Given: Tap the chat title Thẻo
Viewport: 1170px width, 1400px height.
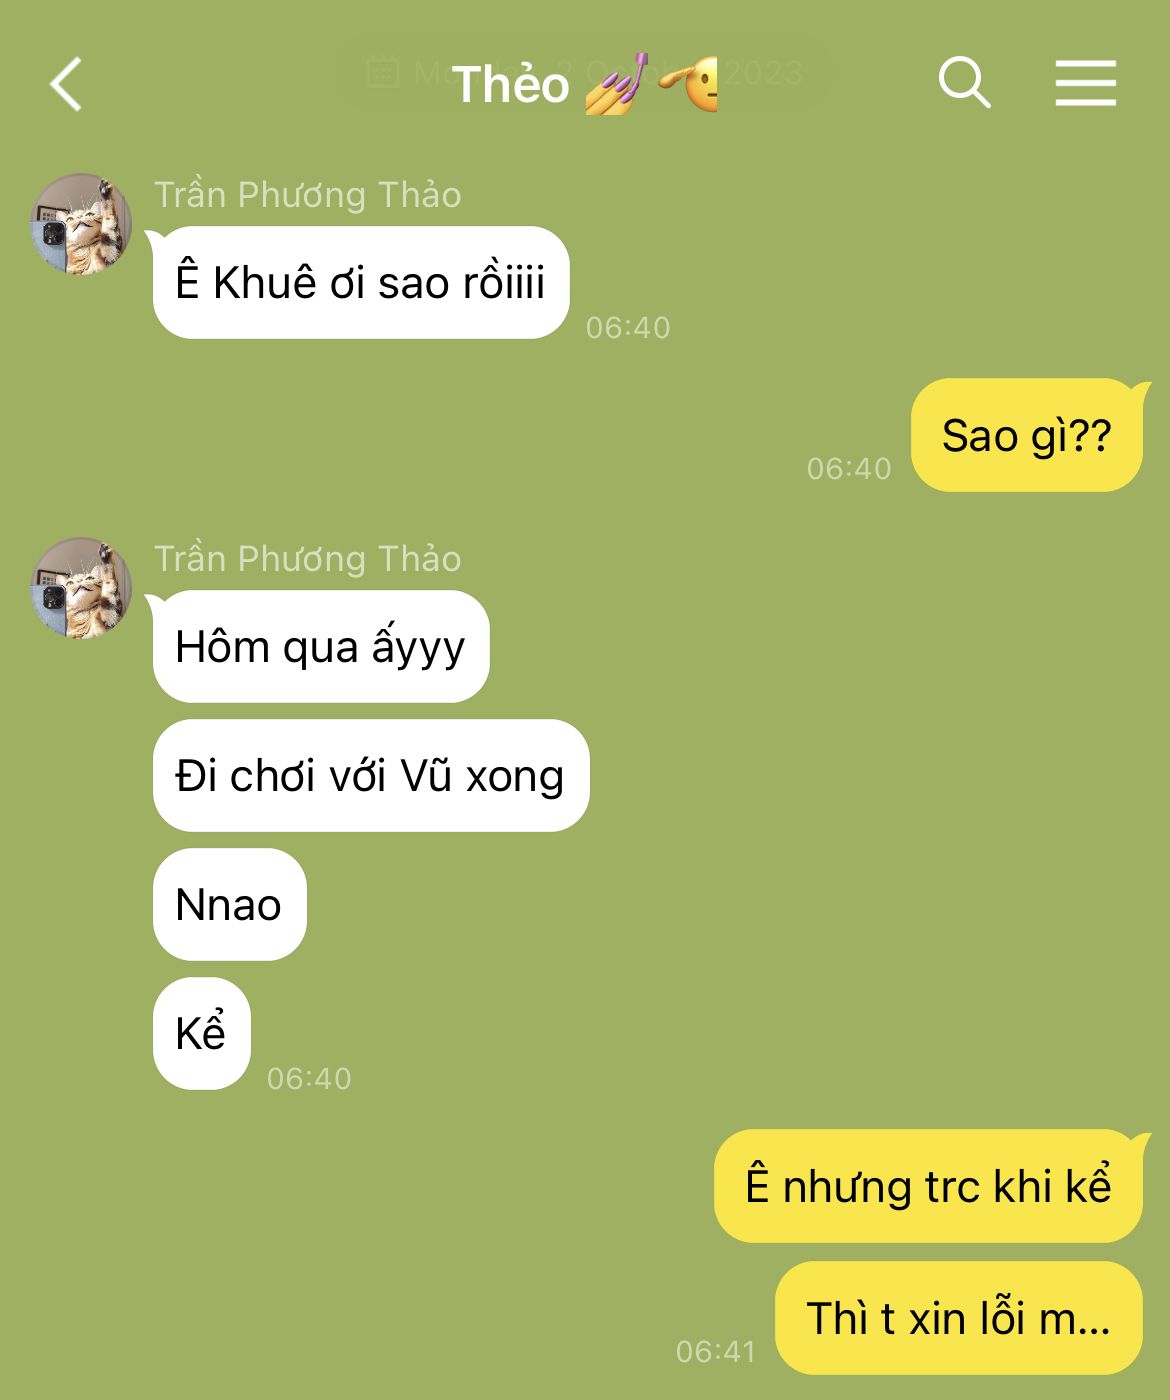Looking at the screenshot, I should coord(510,84).
